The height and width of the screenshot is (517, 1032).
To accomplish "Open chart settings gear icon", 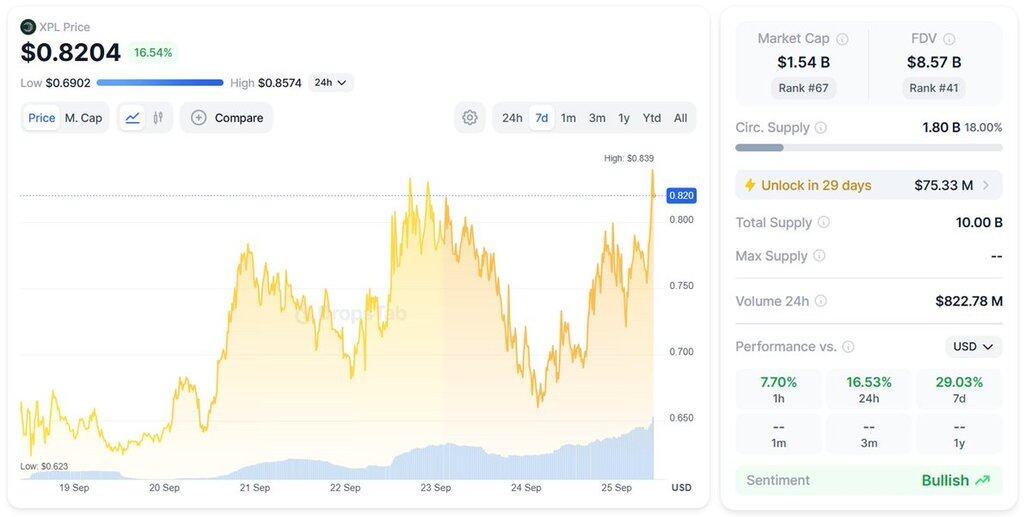I will point(469,118).
